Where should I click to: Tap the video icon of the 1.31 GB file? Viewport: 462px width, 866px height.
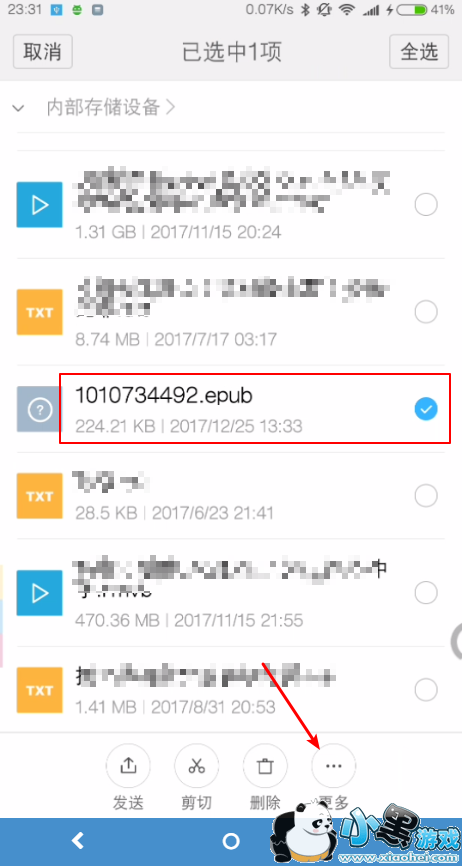click(x=39, y=205)
